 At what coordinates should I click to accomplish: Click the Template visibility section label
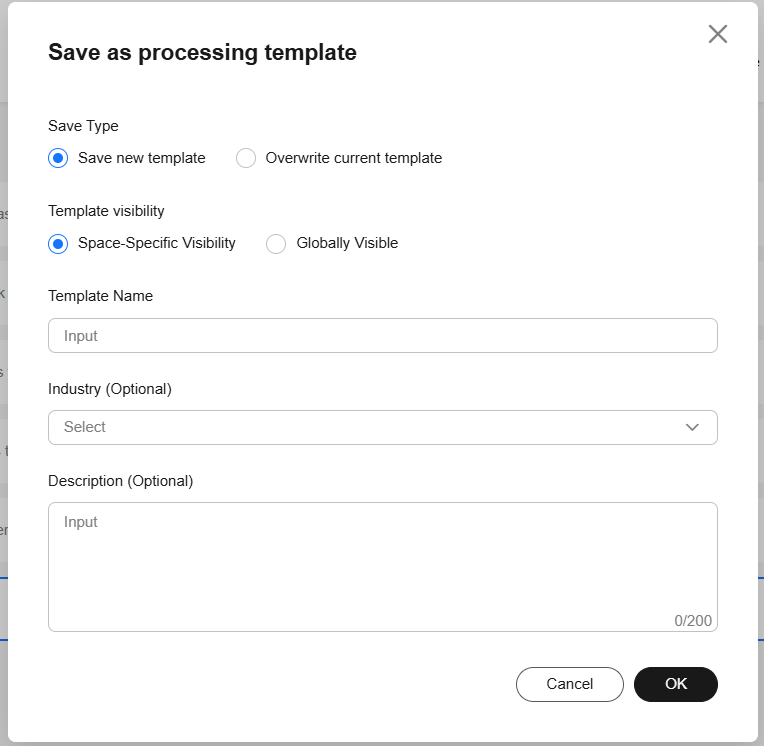click(x=106, y=211)
